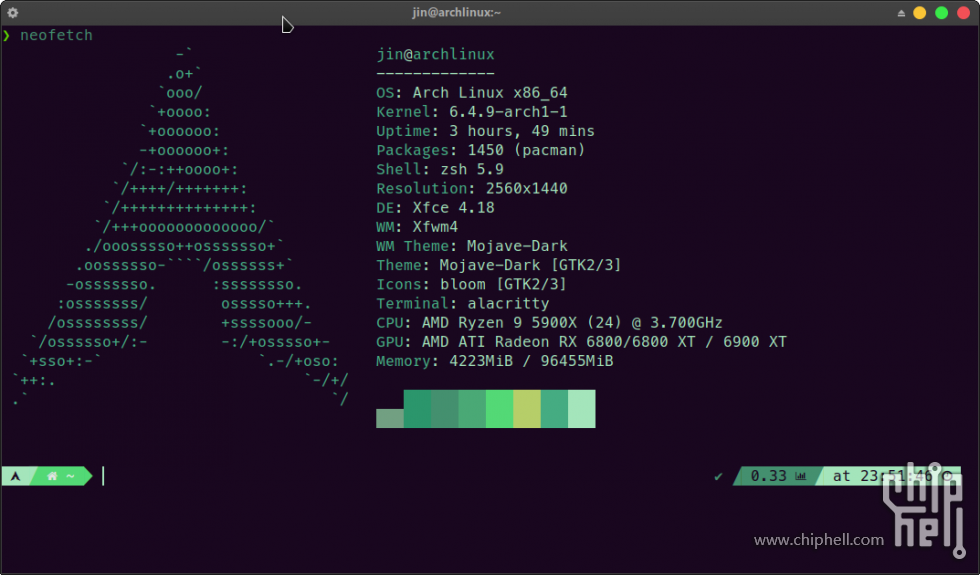The image size is (980, 575).
Task: Click the 'DE: Xfce 4.18' line
Action: click(x=435, y=208)
